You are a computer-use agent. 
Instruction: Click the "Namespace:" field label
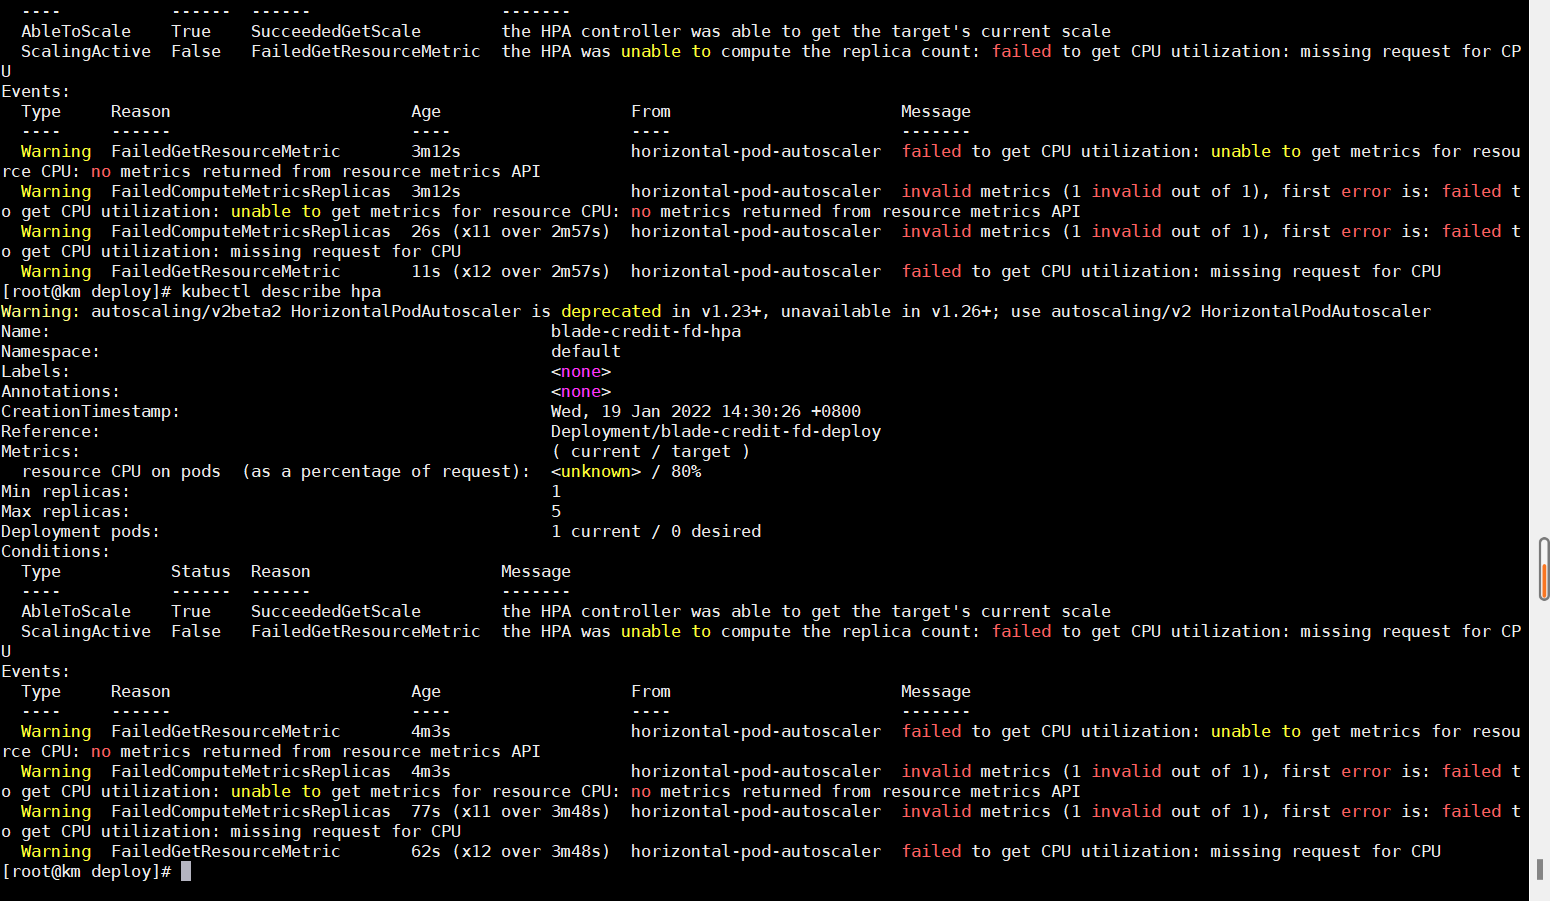pyautogui.click(x=51, y=351)
